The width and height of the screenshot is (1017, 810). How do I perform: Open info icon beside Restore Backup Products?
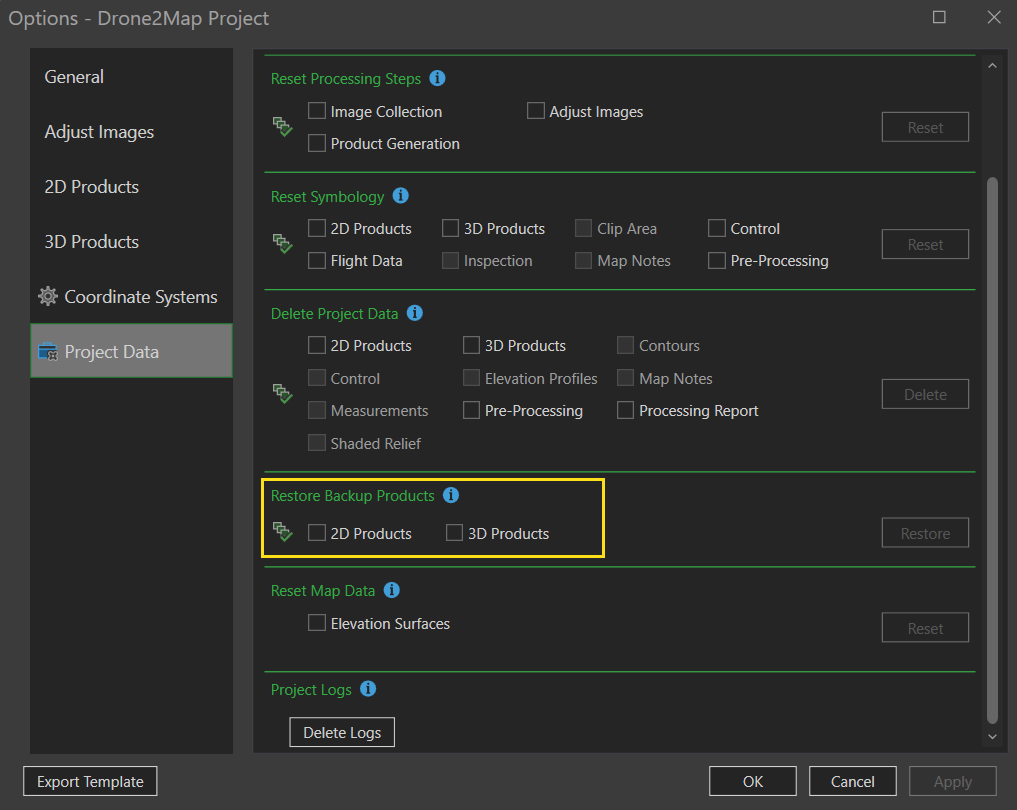451,495
